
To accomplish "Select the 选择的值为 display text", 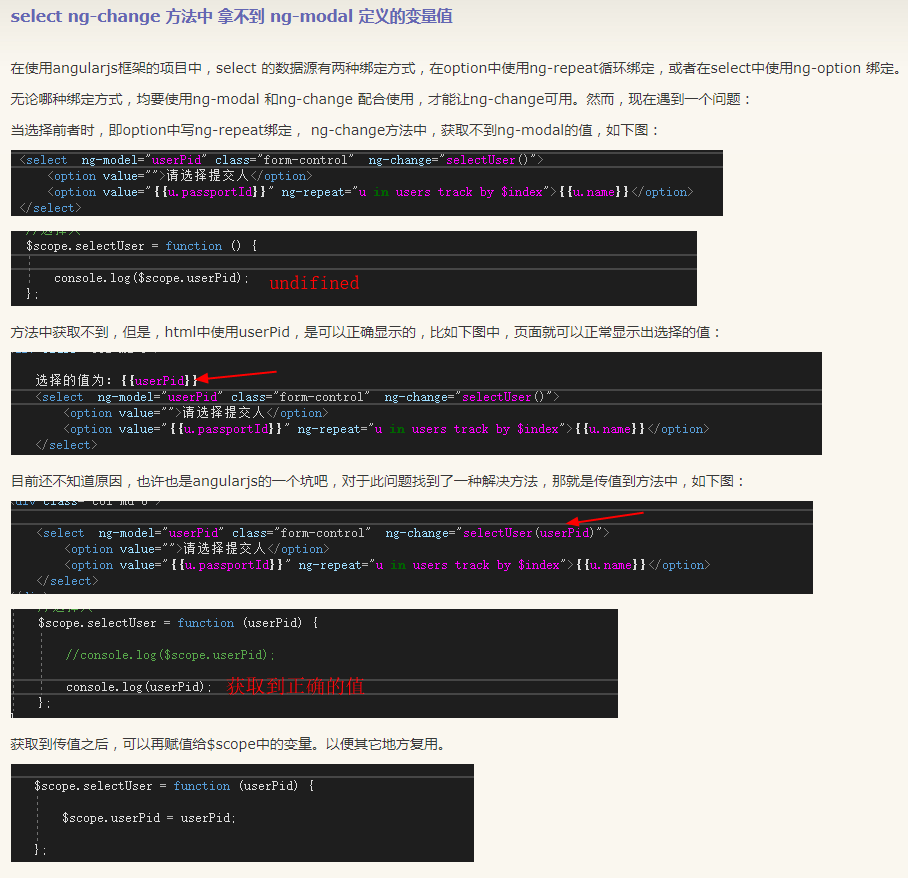I will coord(83,380).
